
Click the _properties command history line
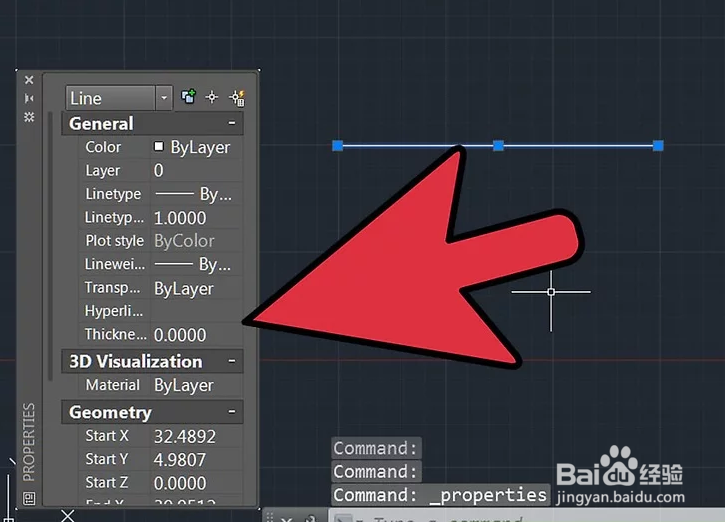[441, 495]
